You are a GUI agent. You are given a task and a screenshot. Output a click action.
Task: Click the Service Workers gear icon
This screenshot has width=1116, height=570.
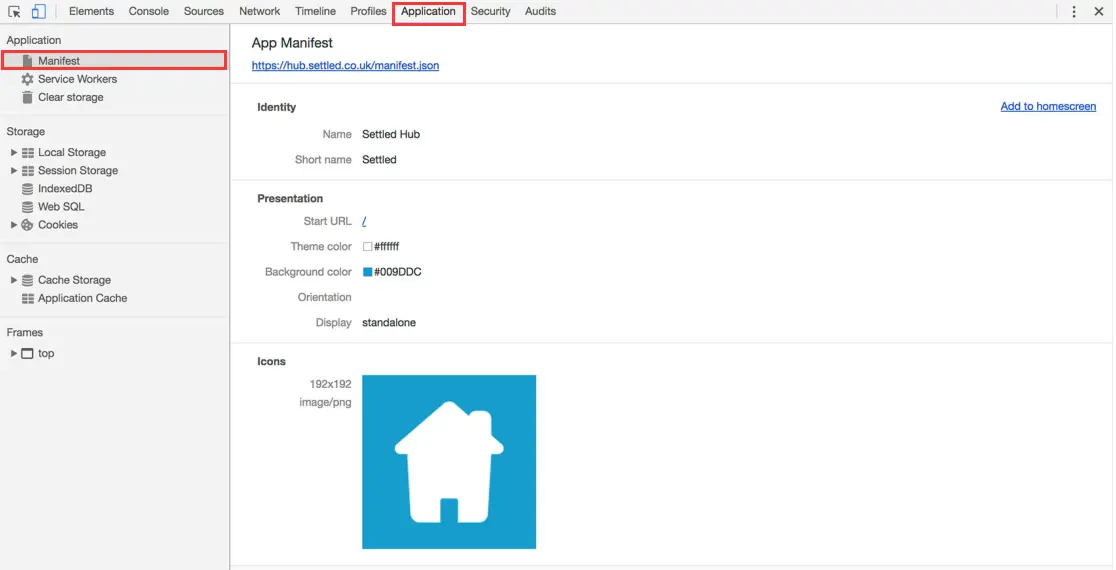(27, 79)
